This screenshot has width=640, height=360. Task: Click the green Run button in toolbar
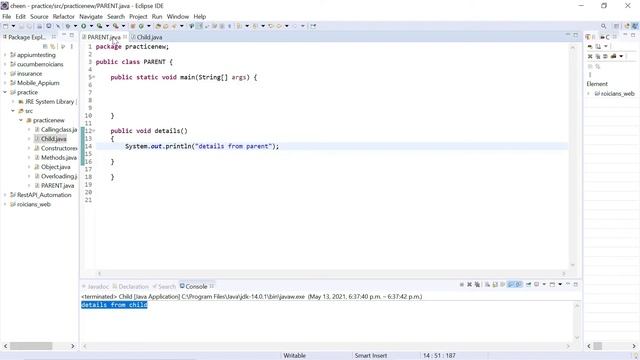point(83,26)
